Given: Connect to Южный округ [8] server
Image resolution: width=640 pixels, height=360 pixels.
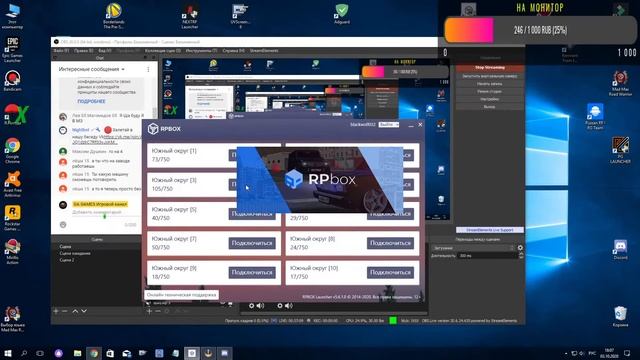Looking at the screenshot, I should click(x=390, y=243).
